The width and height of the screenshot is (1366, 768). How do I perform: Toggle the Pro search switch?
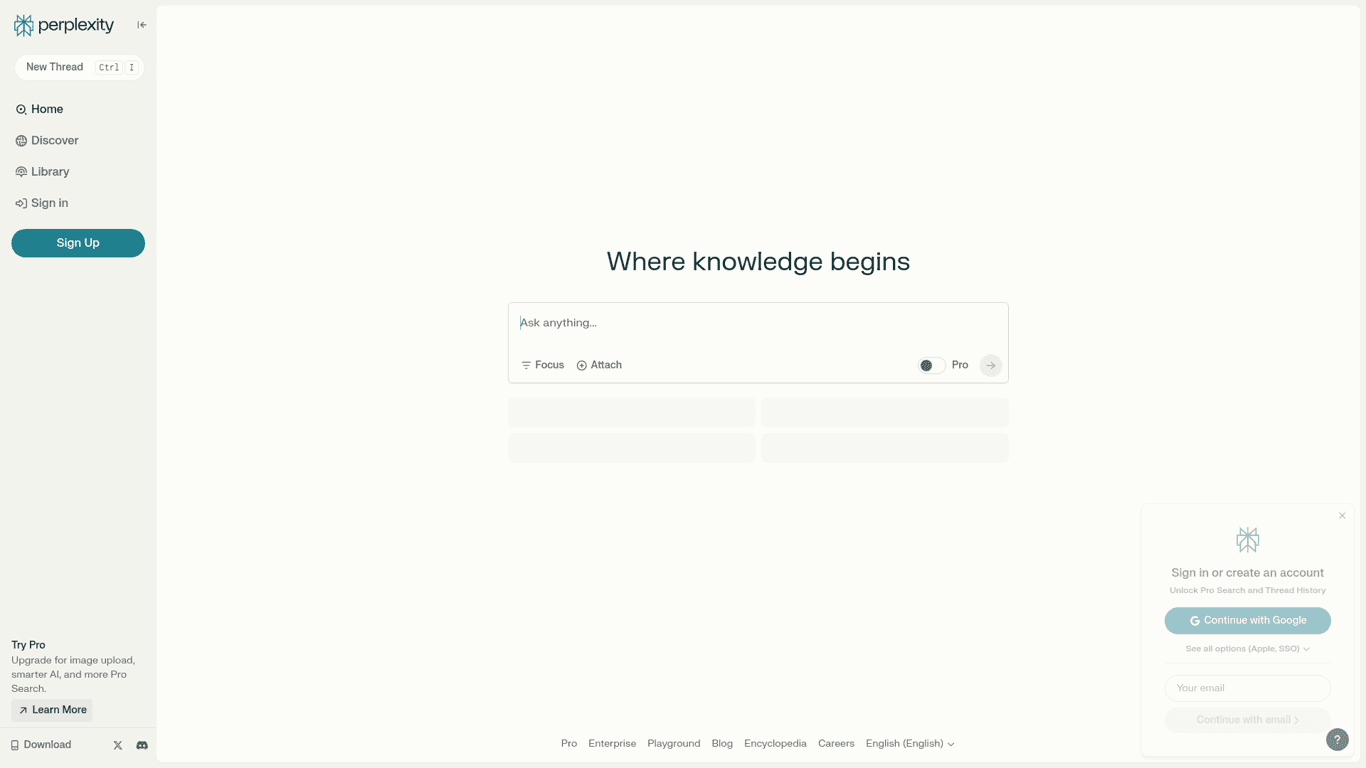(x=931, y=366)
